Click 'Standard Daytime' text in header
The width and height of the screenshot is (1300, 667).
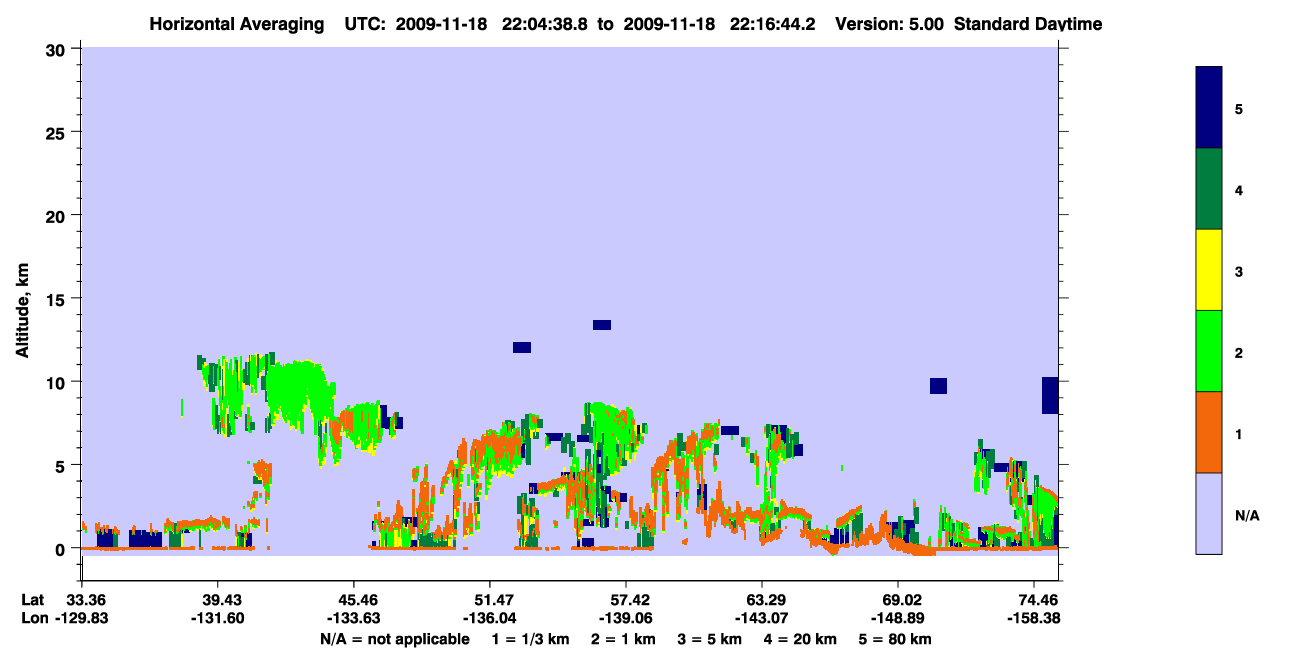(1028, 23)
